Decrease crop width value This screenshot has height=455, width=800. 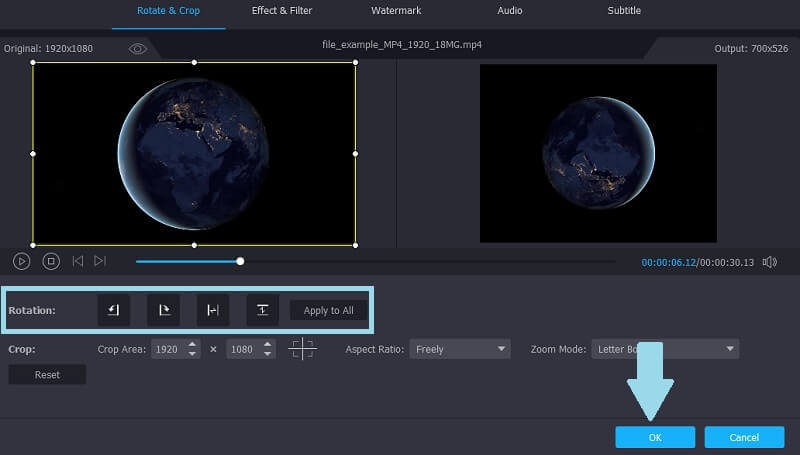point(192,354)
